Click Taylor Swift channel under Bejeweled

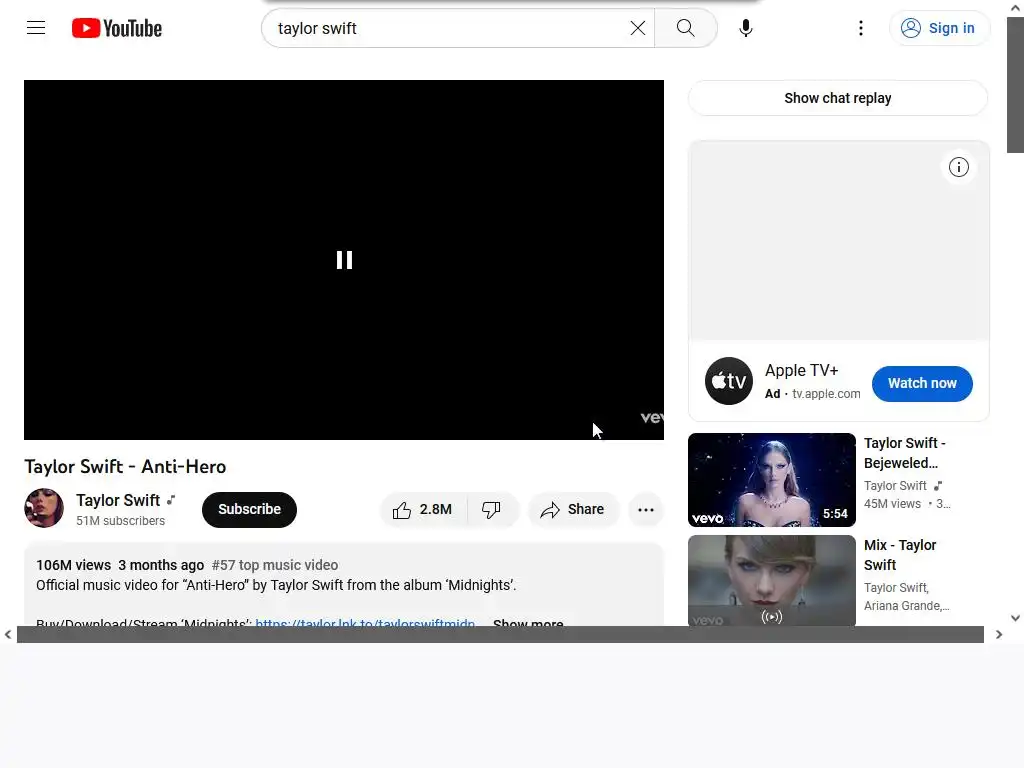pyautogui.click(x=895, y=486)
